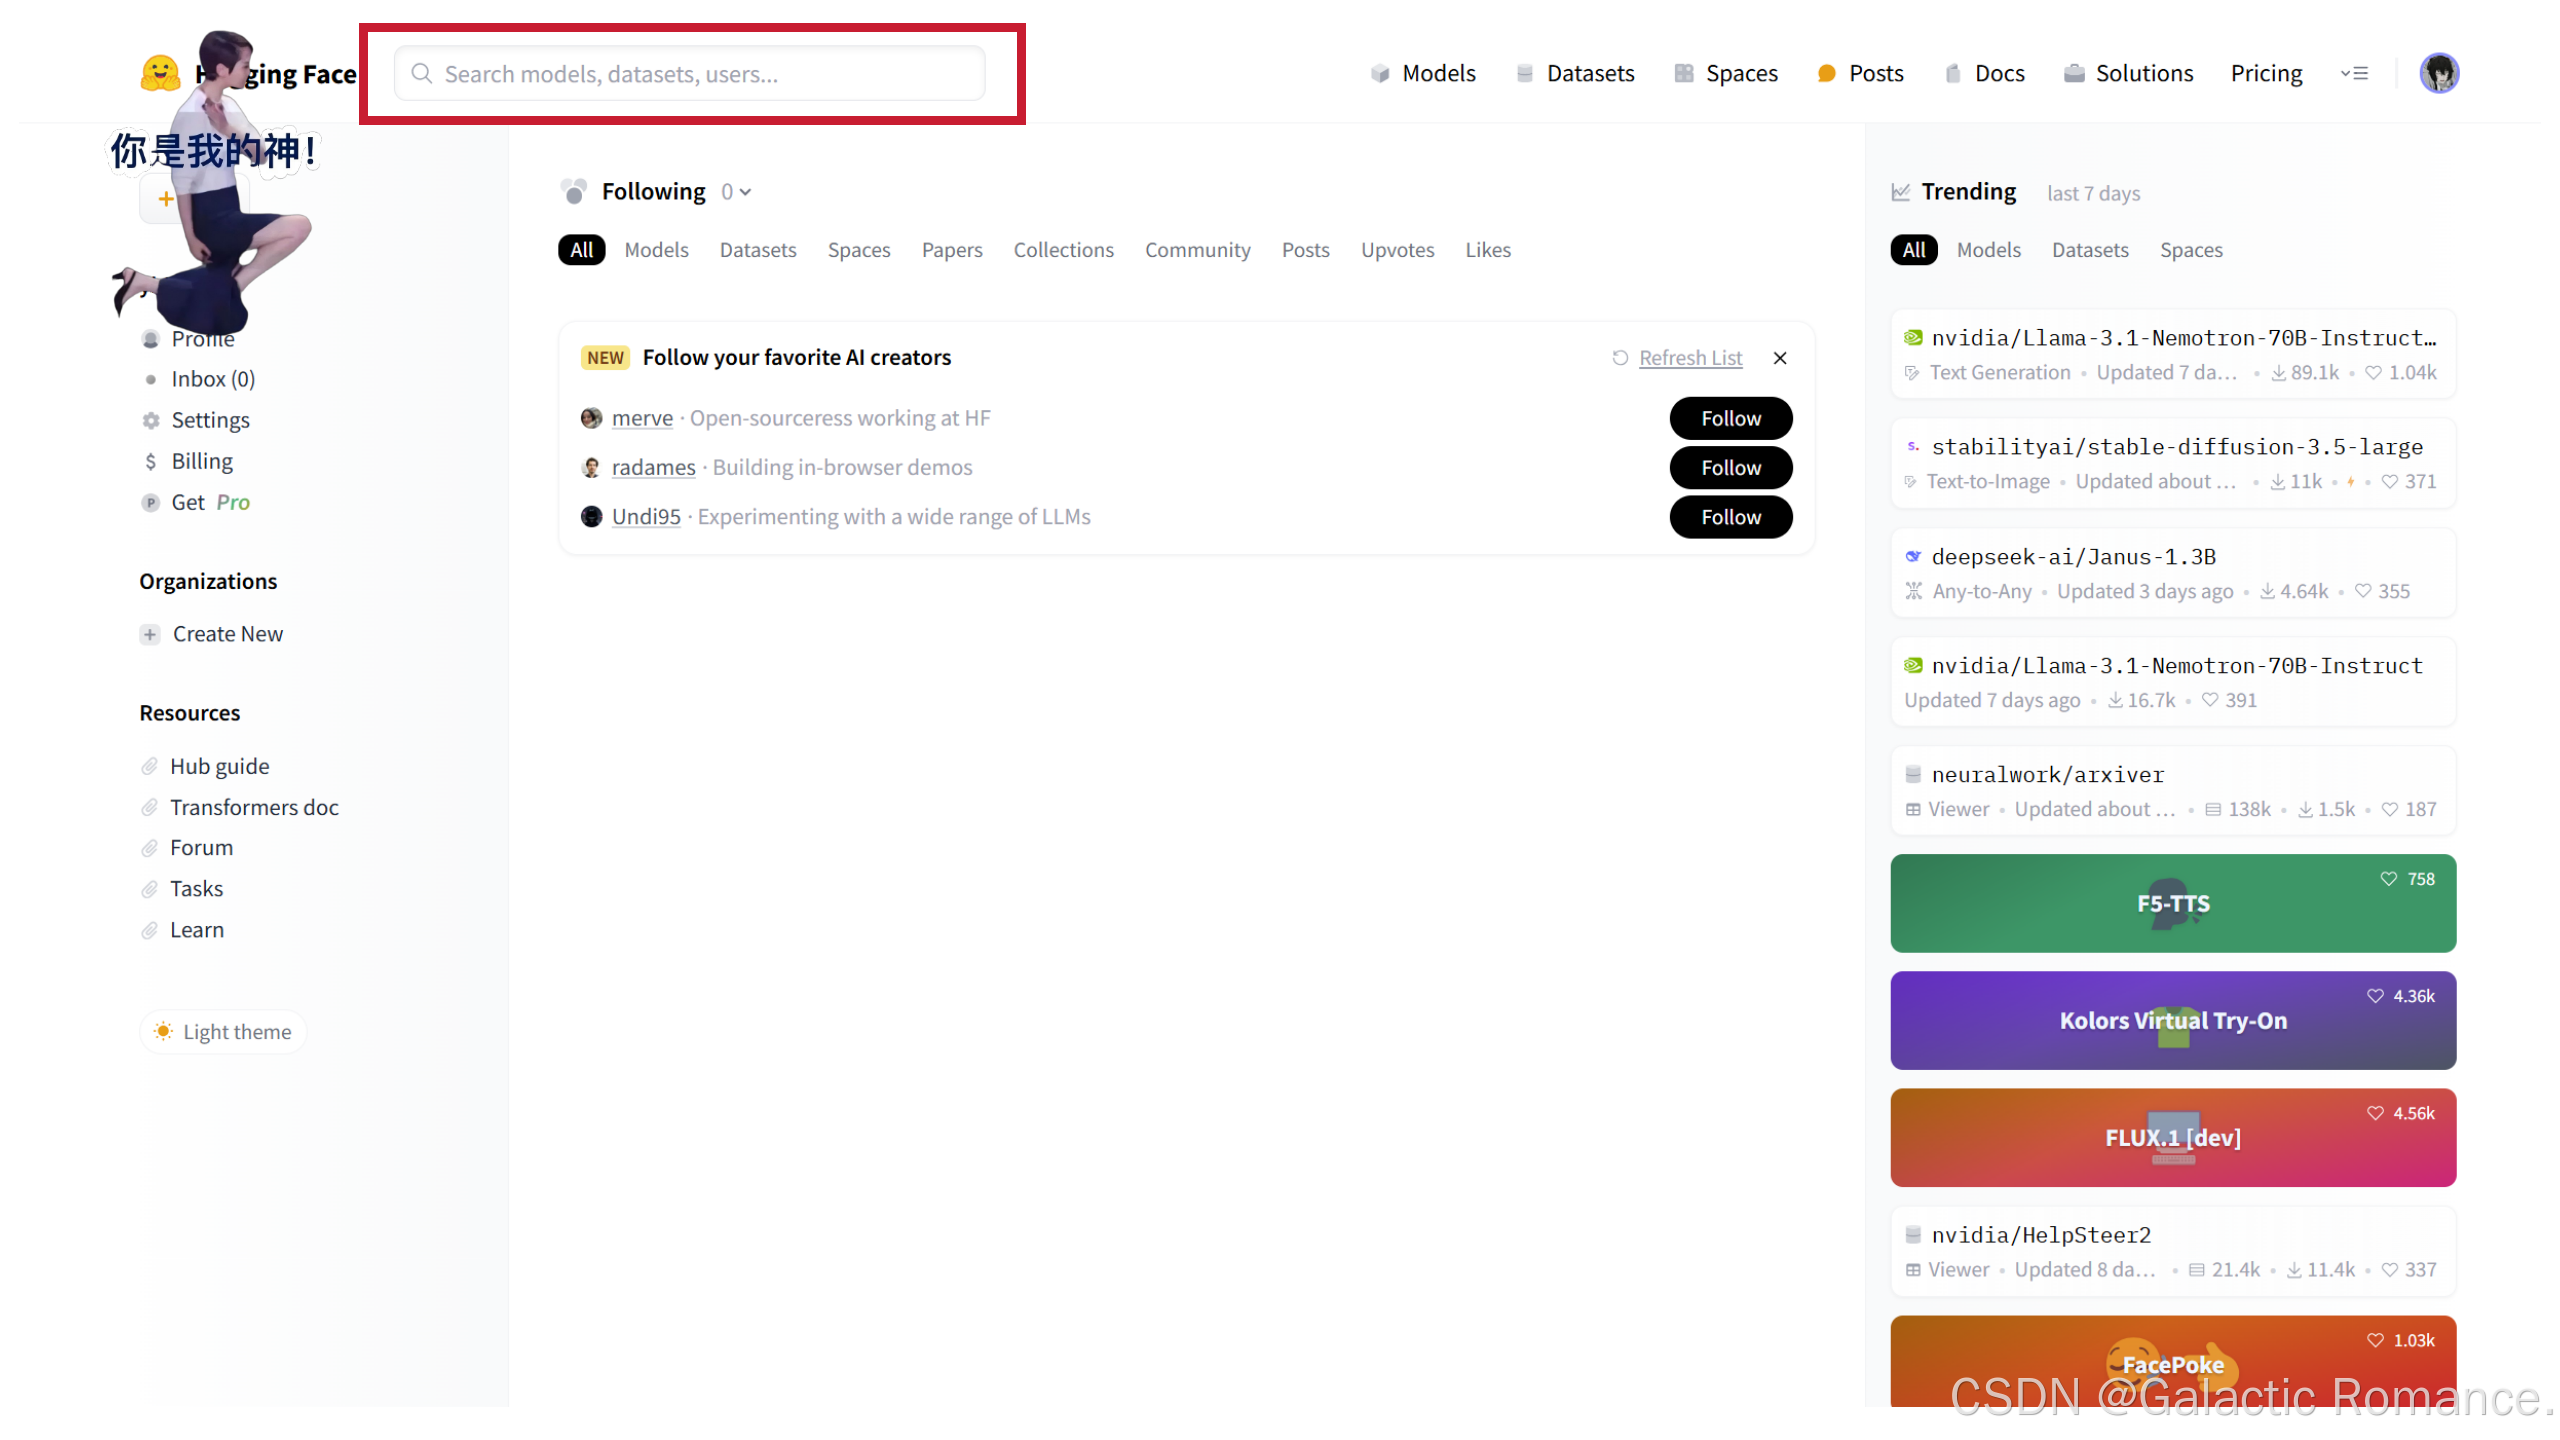Click the Trending chart icon
Viewport: 2560px width, 1440px height.
coord(1900,192)
